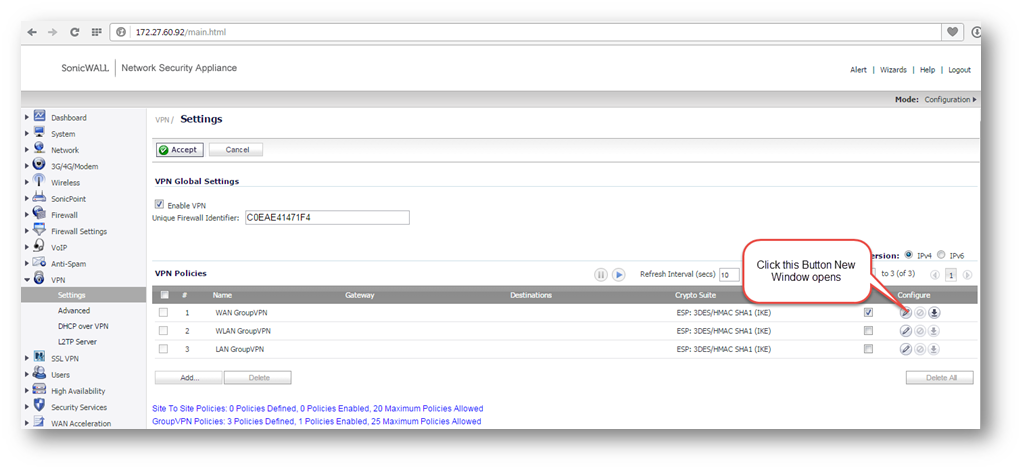Collapse the VPN section in sidebar
This screenshot has height=471, width=1023.
(27, 280)
